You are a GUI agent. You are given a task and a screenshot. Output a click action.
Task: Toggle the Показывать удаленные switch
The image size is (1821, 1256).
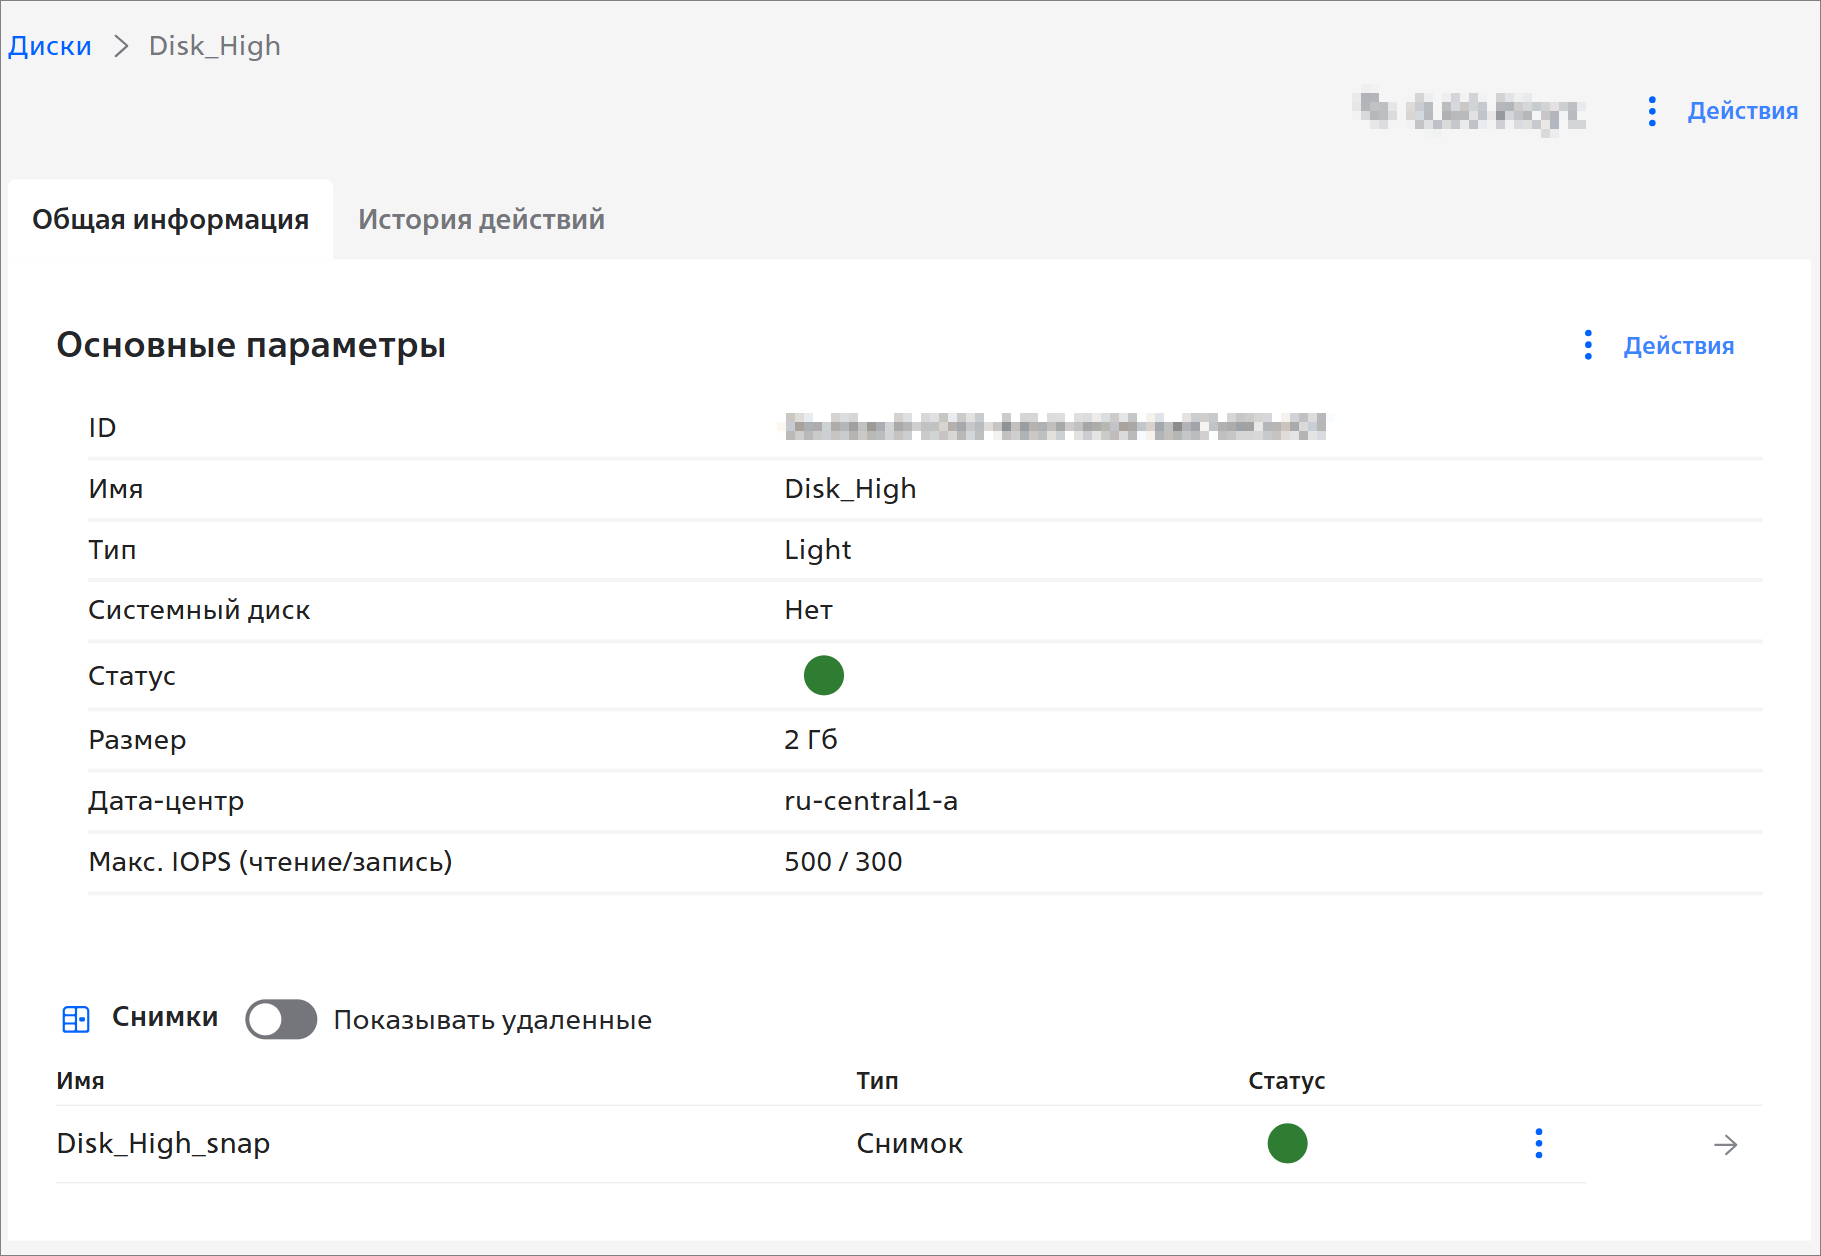[x=281, y=1019]
